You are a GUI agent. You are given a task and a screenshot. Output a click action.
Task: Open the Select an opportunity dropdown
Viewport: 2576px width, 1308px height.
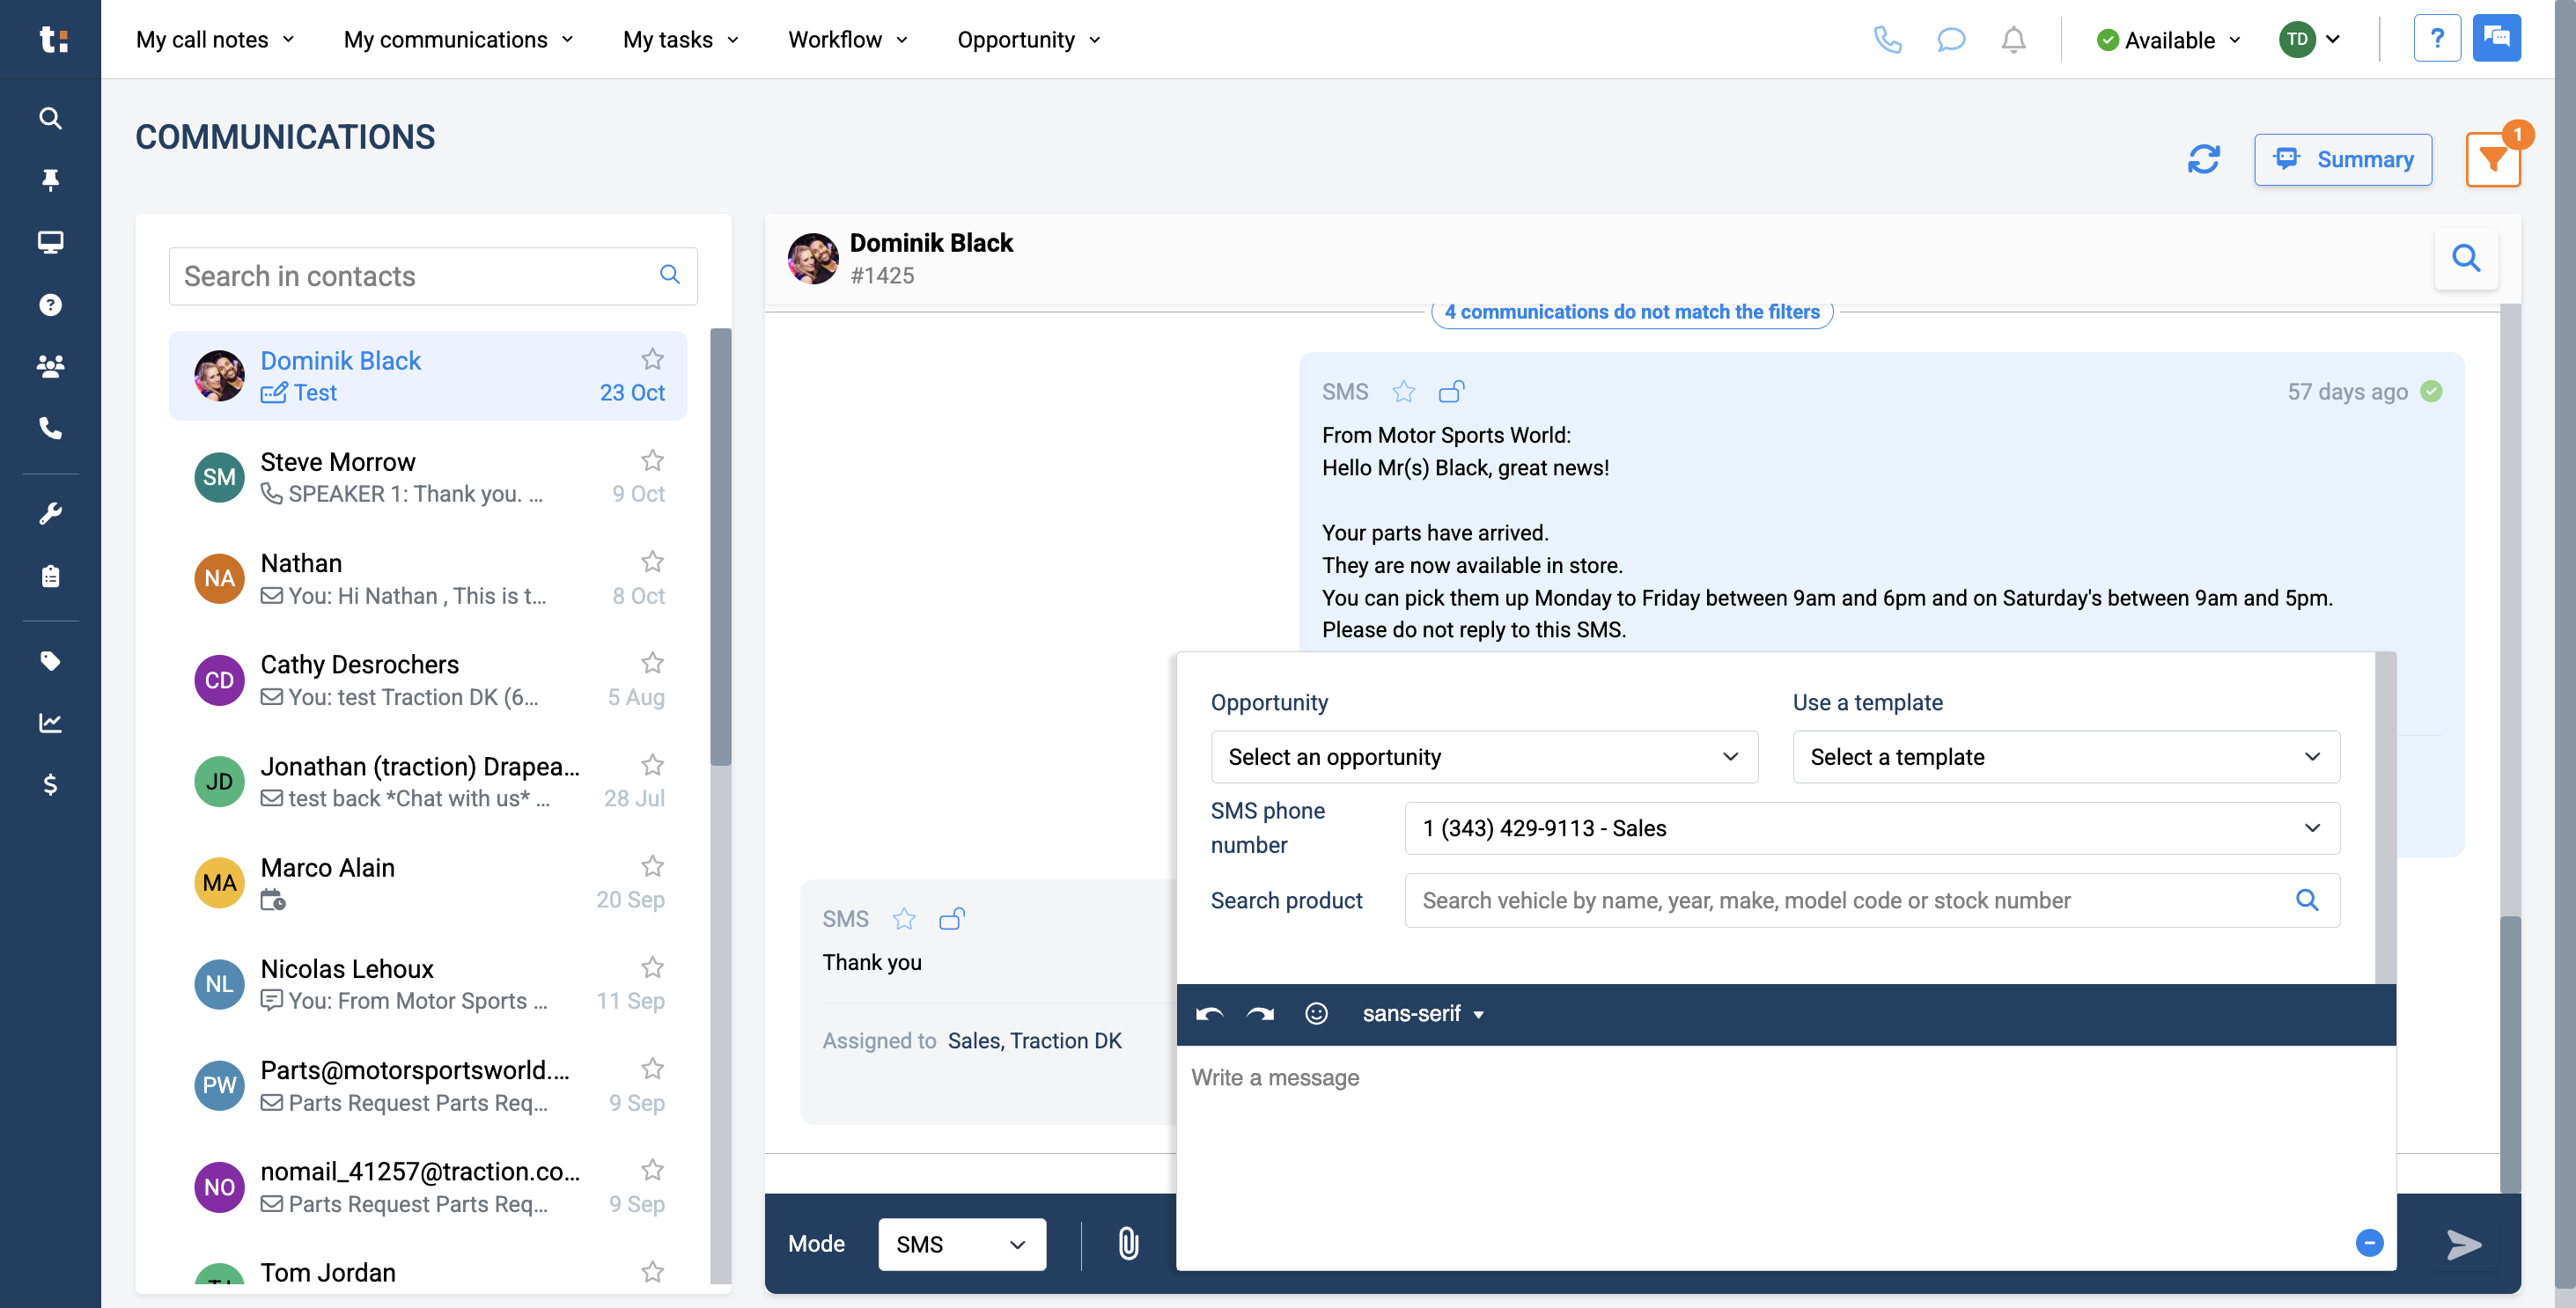coord(1484,757)
